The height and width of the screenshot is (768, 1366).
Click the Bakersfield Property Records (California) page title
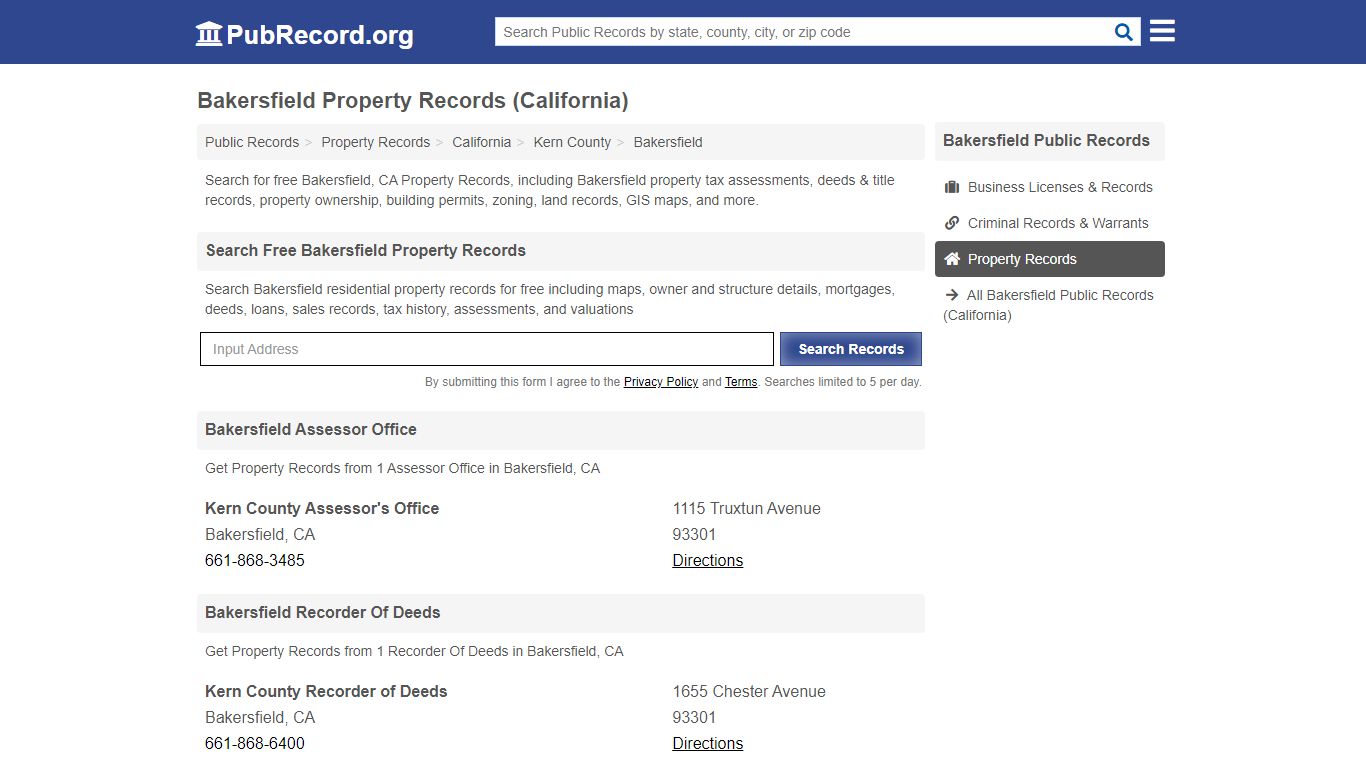pyautogui.click(x=413, y=101)
